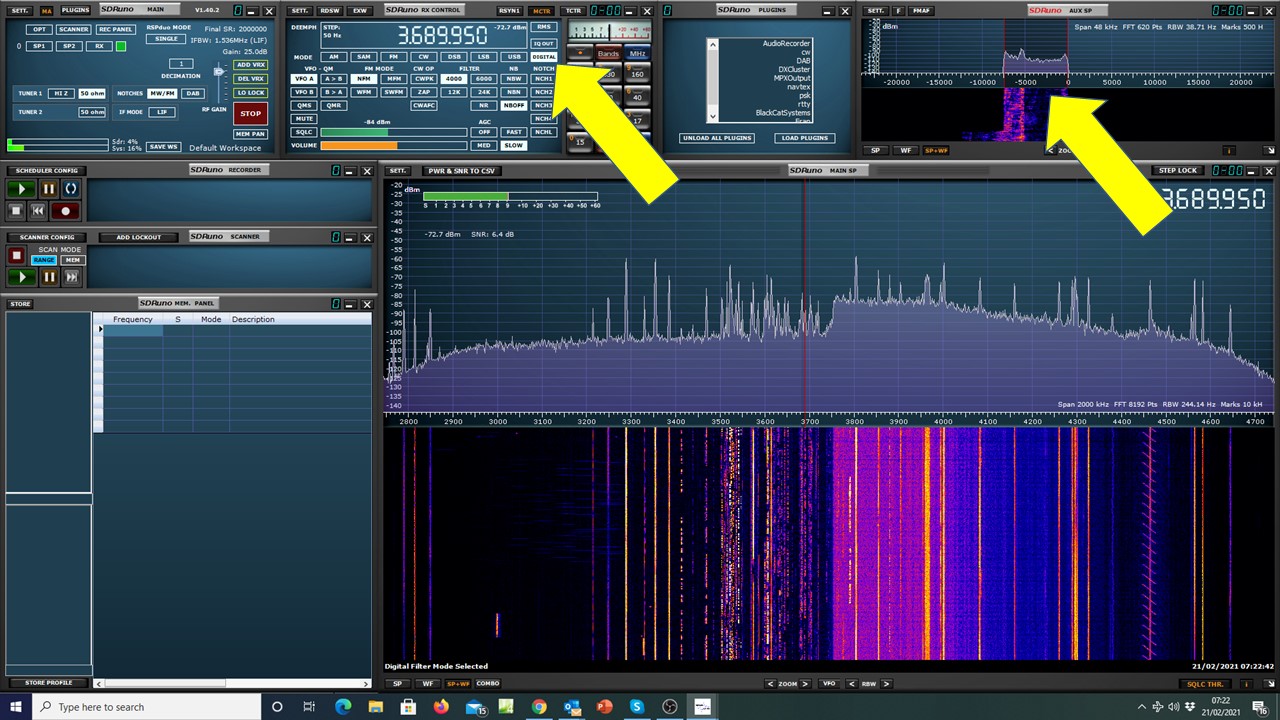This screenshot has width=1280, height=720.
Task: Open Scanner Config settings
Action: tap(47, 237)
